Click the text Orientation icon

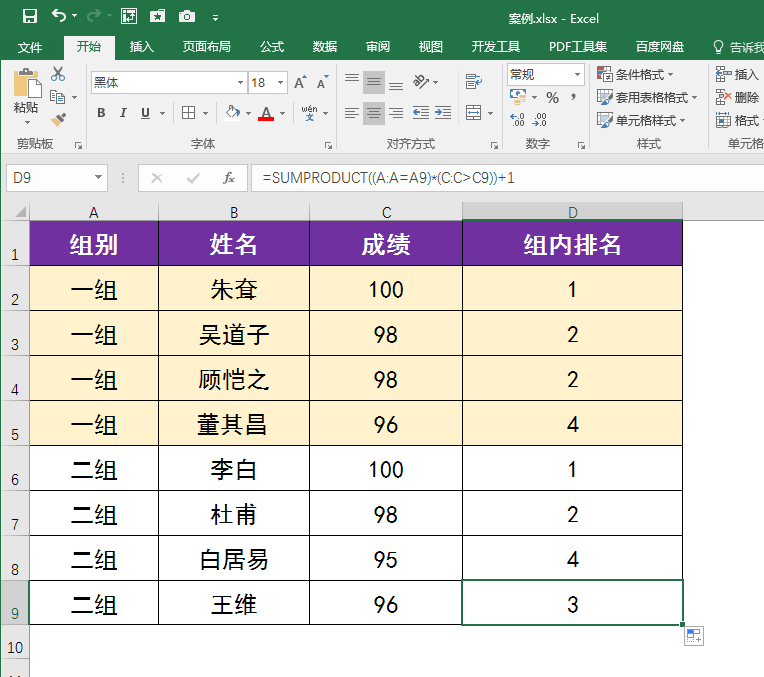pos(421,81)
